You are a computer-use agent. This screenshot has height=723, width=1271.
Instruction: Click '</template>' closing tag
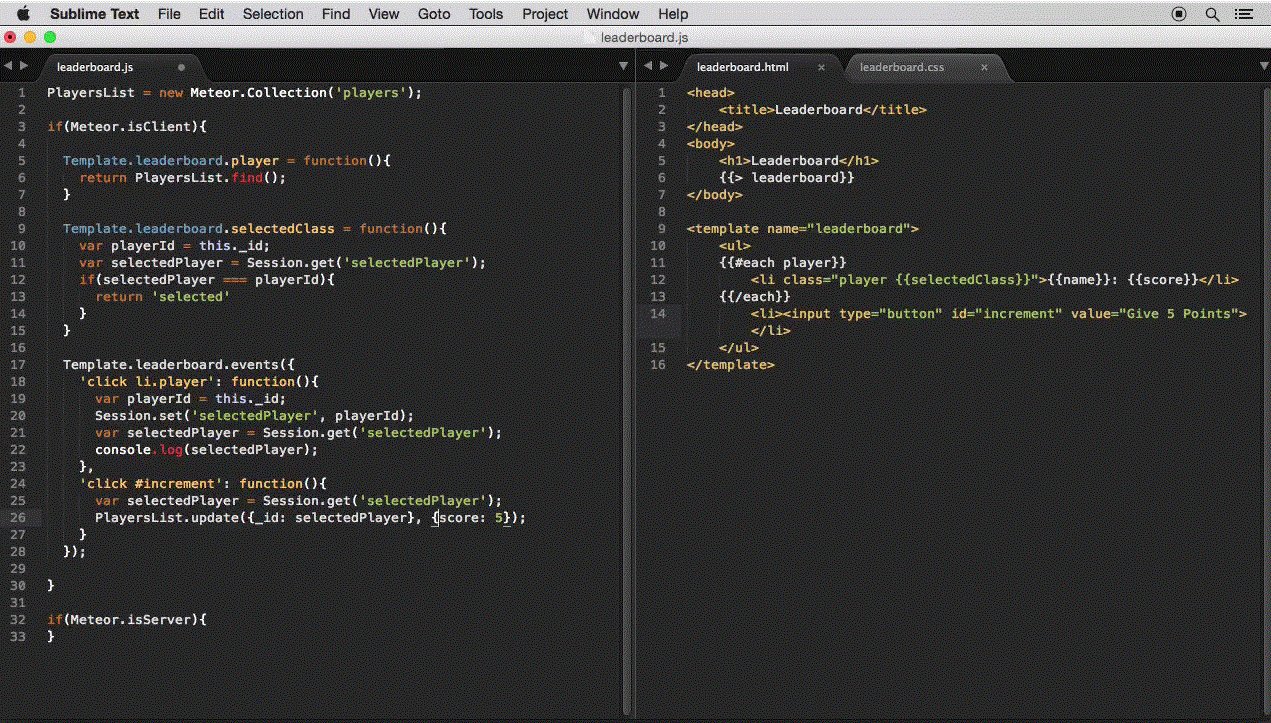[731, 364]
